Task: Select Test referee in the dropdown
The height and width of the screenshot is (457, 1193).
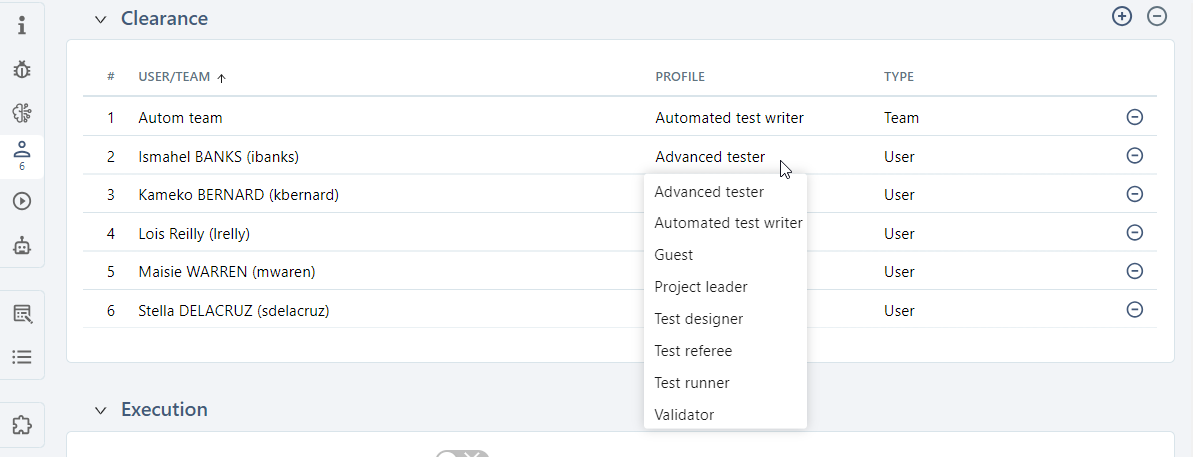Action: tap(693, 351)
